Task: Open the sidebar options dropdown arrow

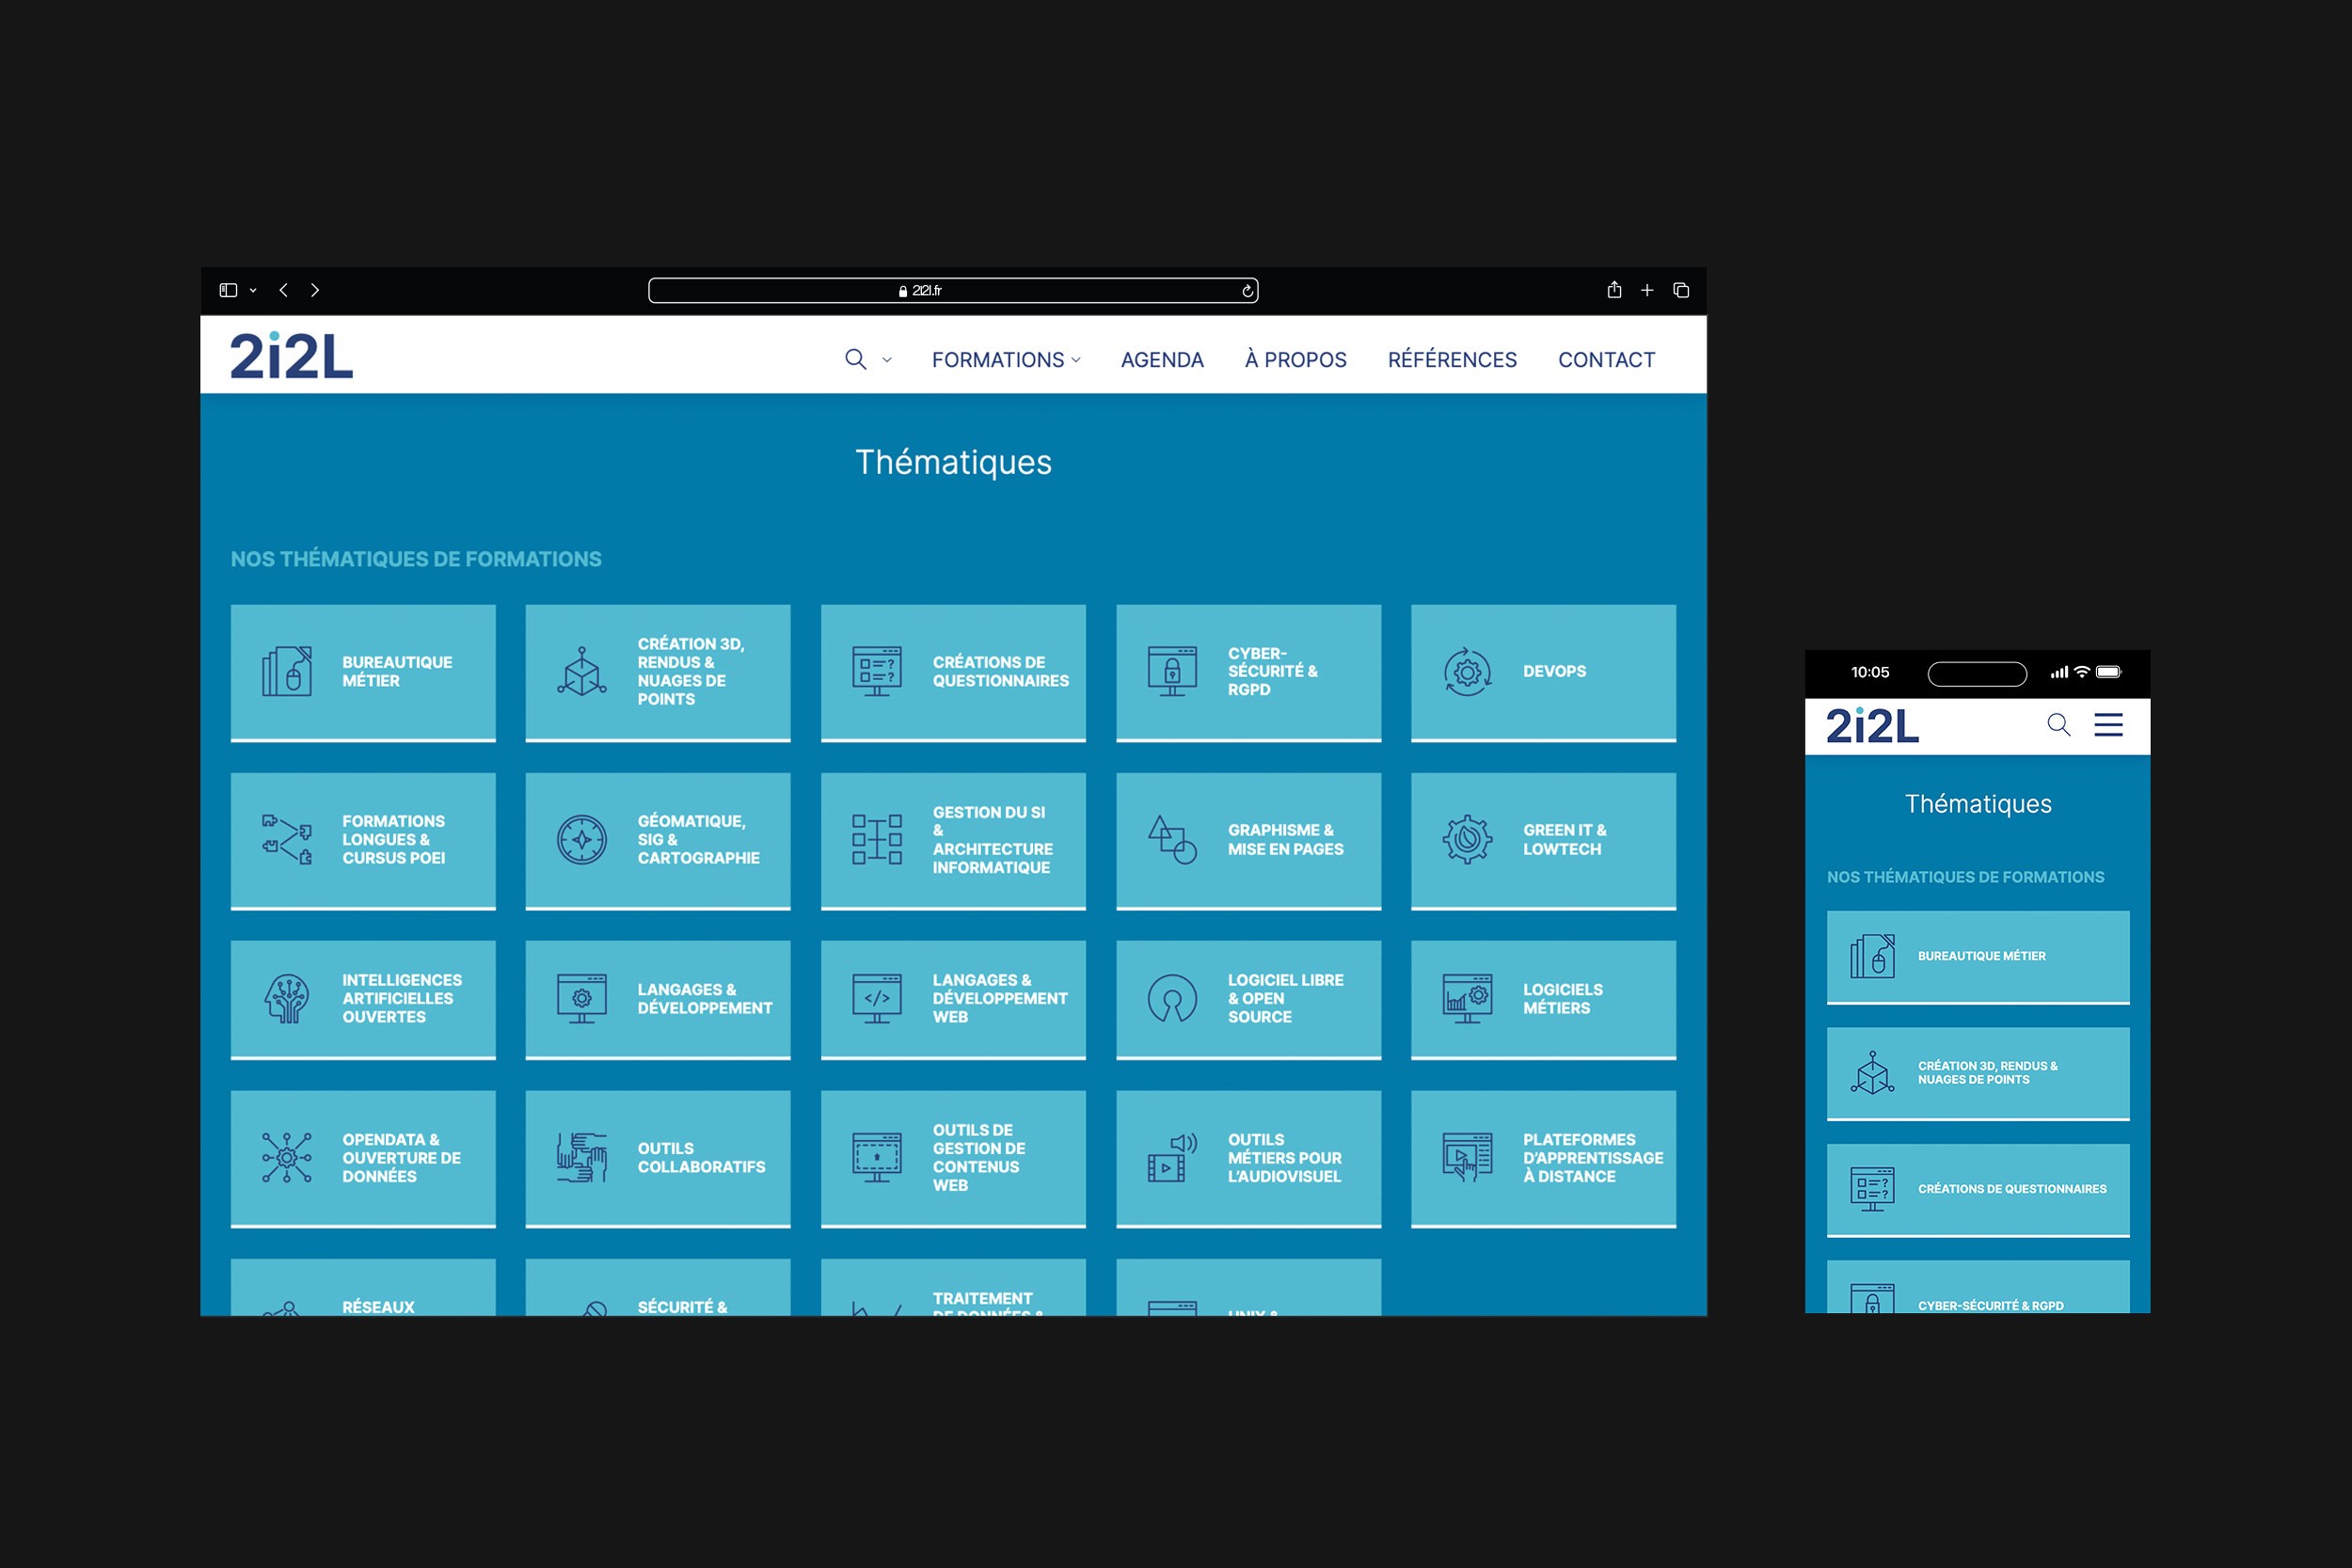Action: [x=253, y=291]
